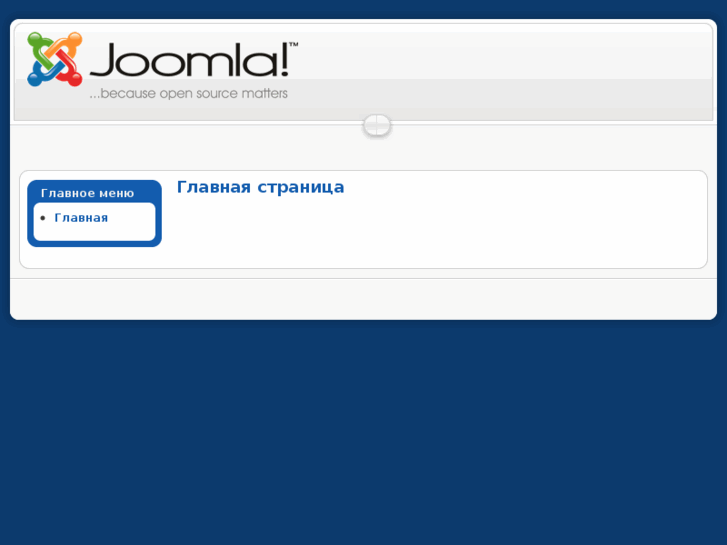Select the Главное меню module title
This screenshot has width=727, height=545.
coord(87,193)
